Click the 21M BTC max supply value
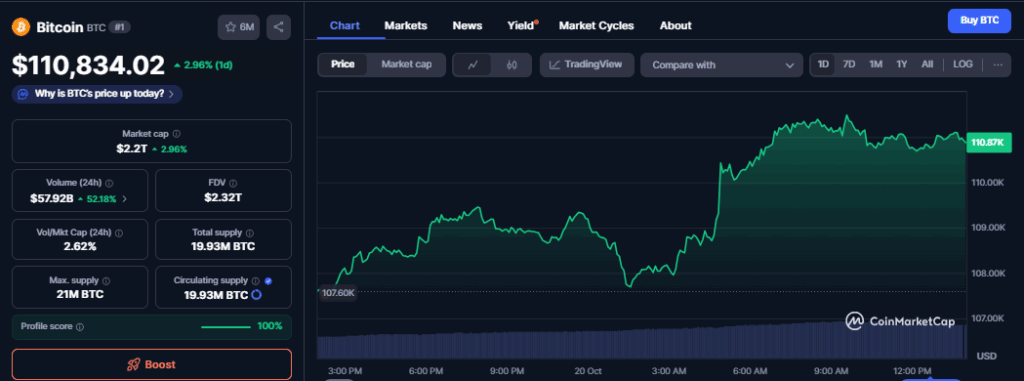The image size is (1024, 381). [80, 294]
